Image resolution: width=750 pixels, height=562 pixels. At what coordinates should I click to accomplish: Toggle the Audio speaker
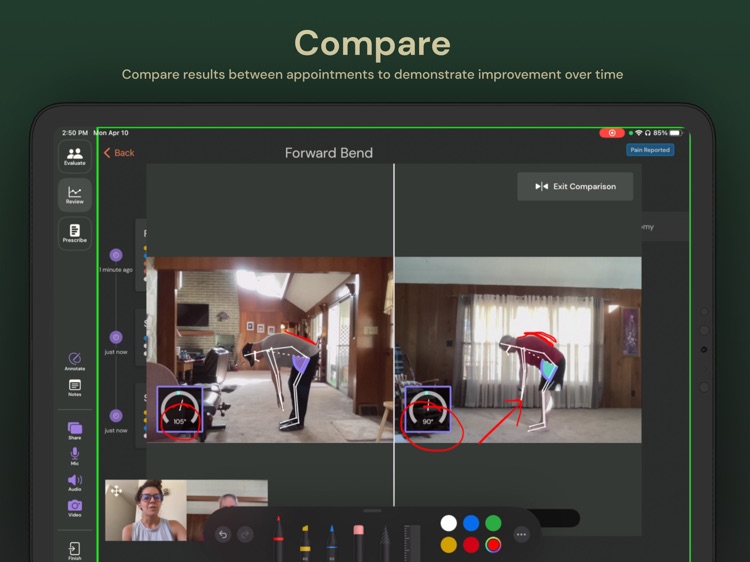75,482
